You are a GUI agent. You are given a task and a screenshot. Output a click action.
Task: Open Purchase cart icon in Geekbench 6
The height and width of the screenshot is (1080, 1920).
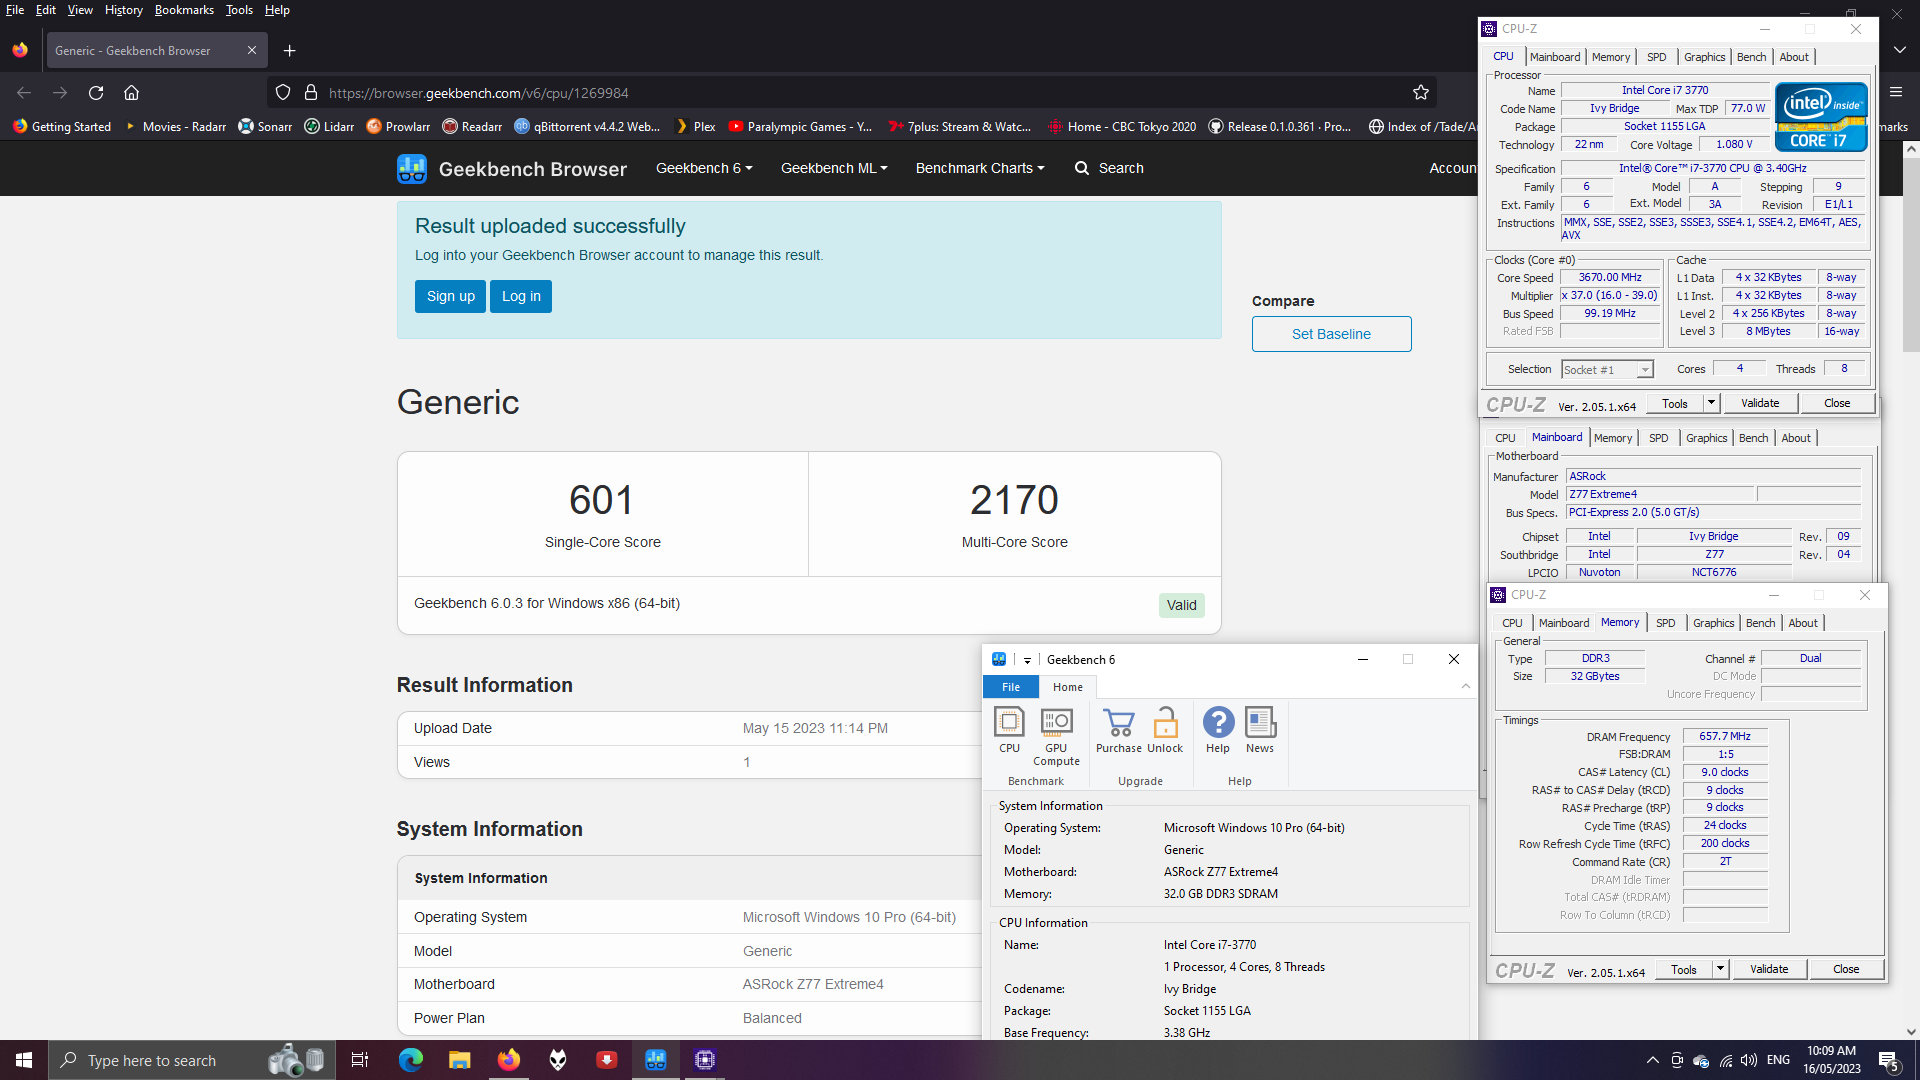1118,730
